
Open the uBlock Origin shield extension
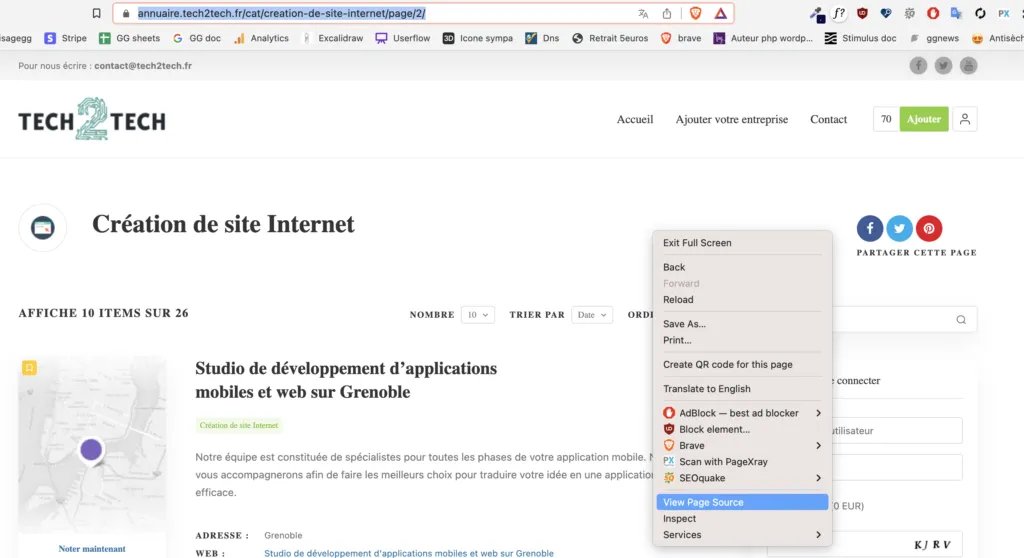tap(862, 13)
